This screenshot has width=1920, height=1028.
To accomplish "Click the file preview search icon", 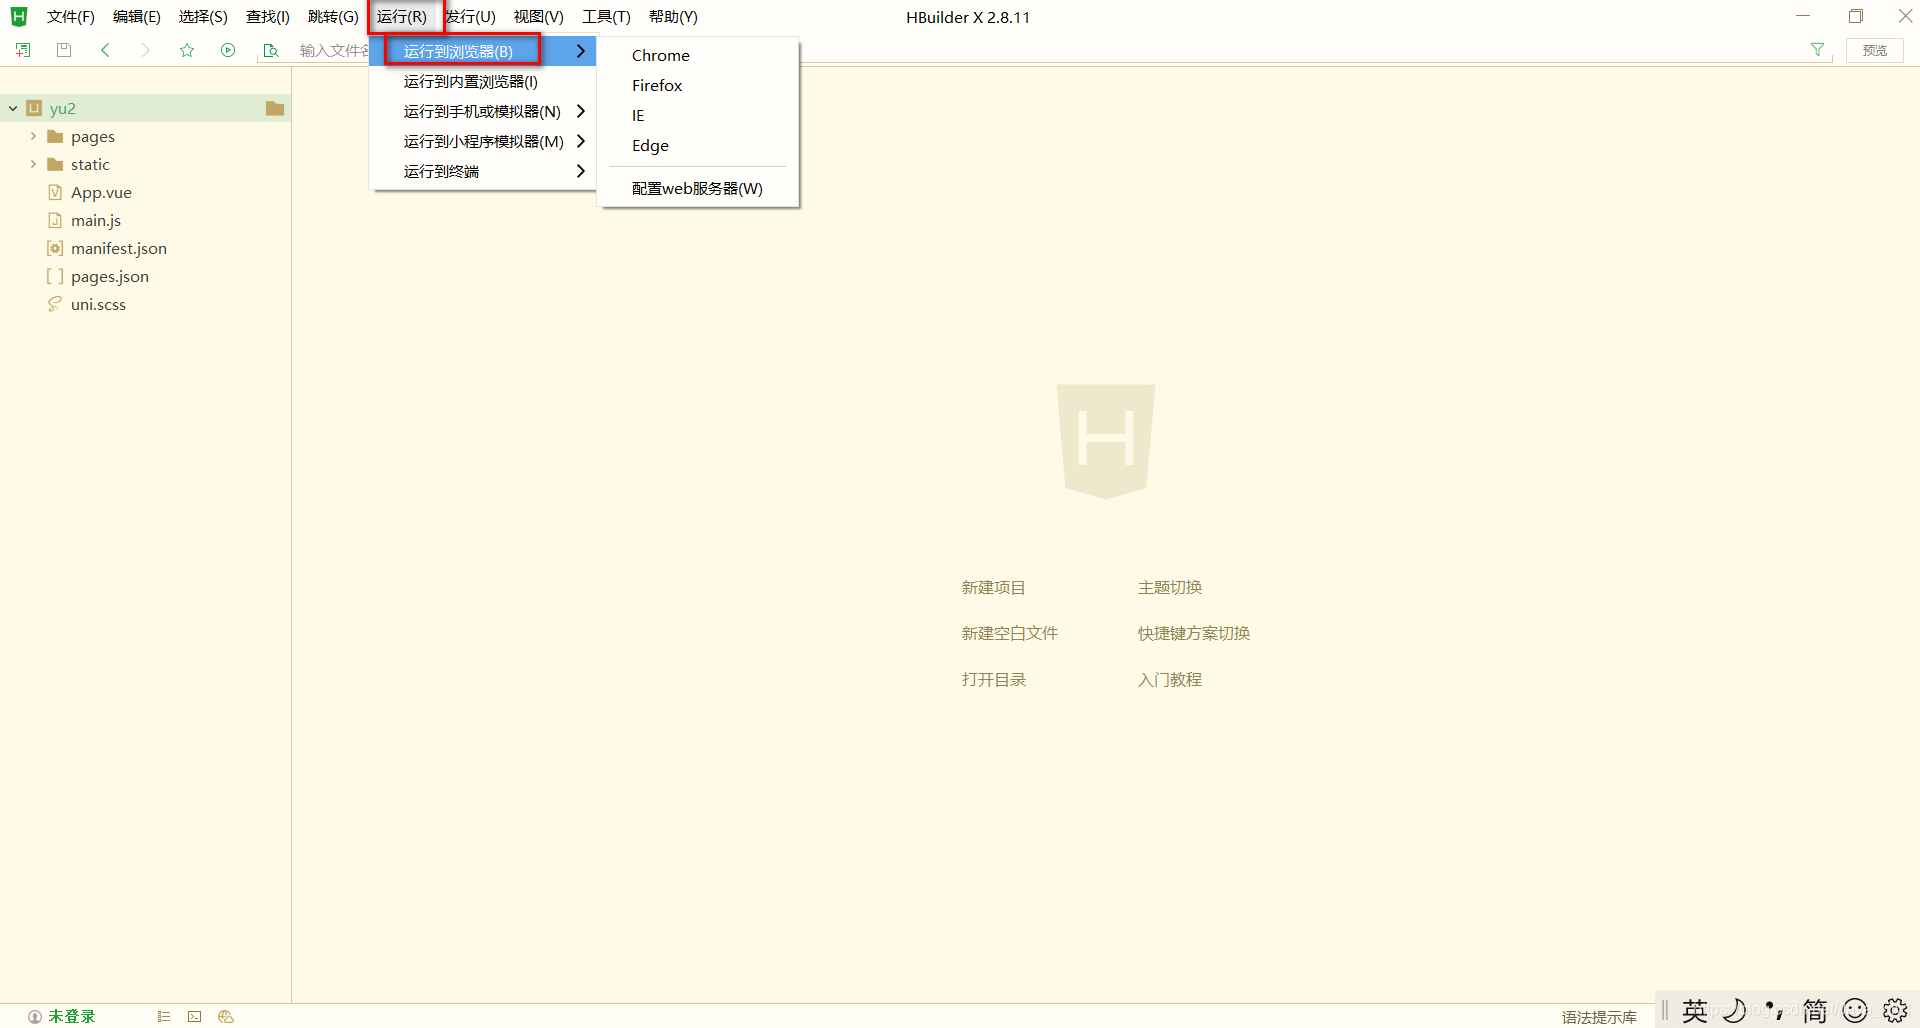I will [270, 50].
